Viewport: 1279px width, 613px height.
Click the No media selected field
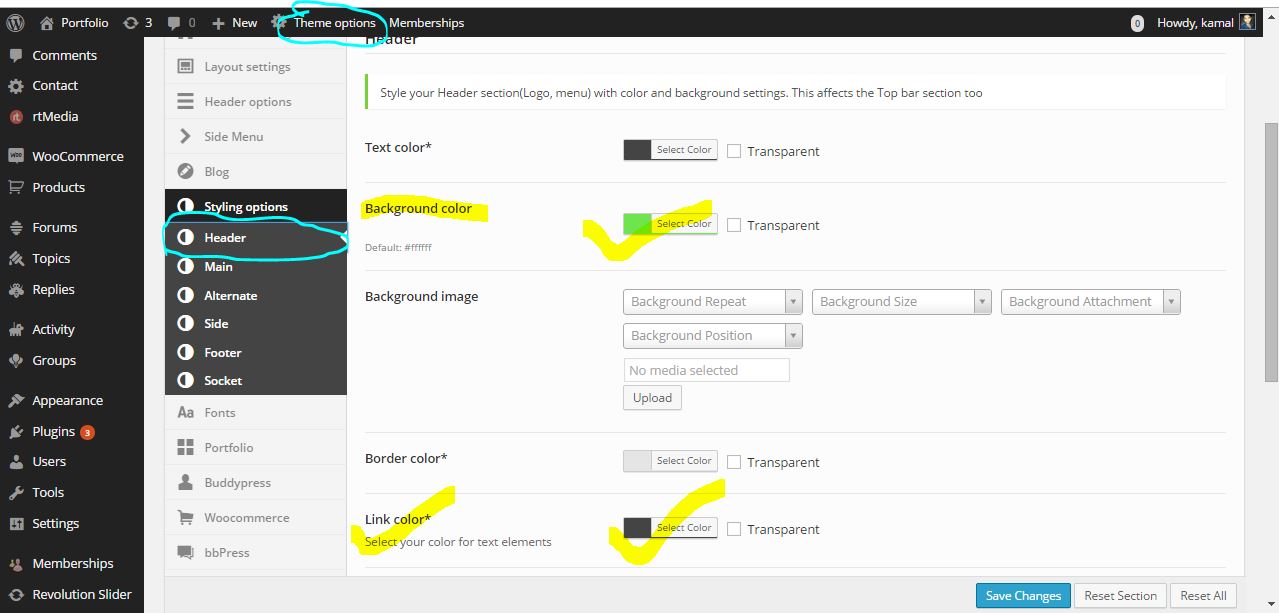pyautogui.click(x=706, y=370)
